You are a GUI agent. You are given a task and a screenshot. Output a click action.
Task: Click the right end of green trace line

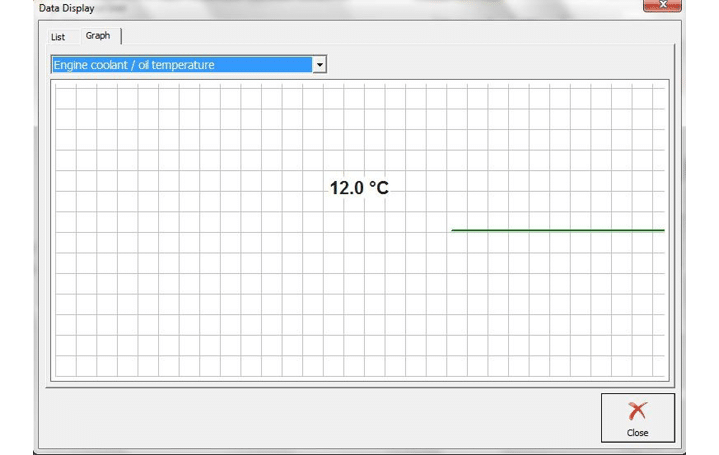tap(662, 230)
